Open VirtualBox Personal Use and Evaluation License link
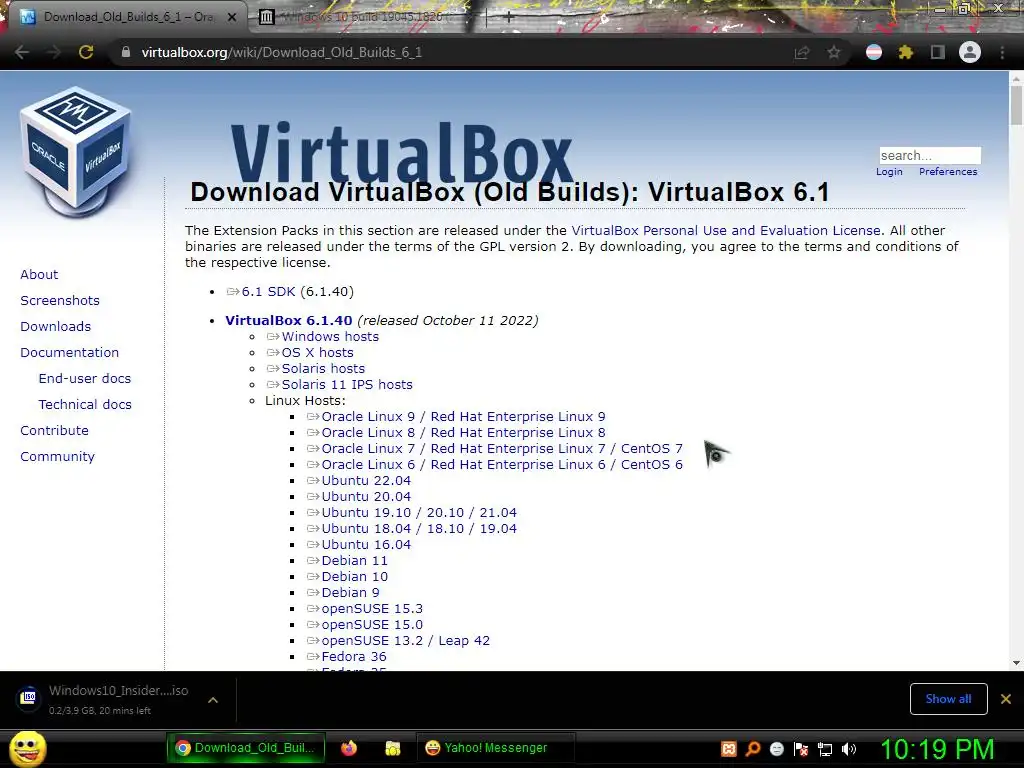The height and width of the screenshot is (768, 1024). click(x=726, y=231)
